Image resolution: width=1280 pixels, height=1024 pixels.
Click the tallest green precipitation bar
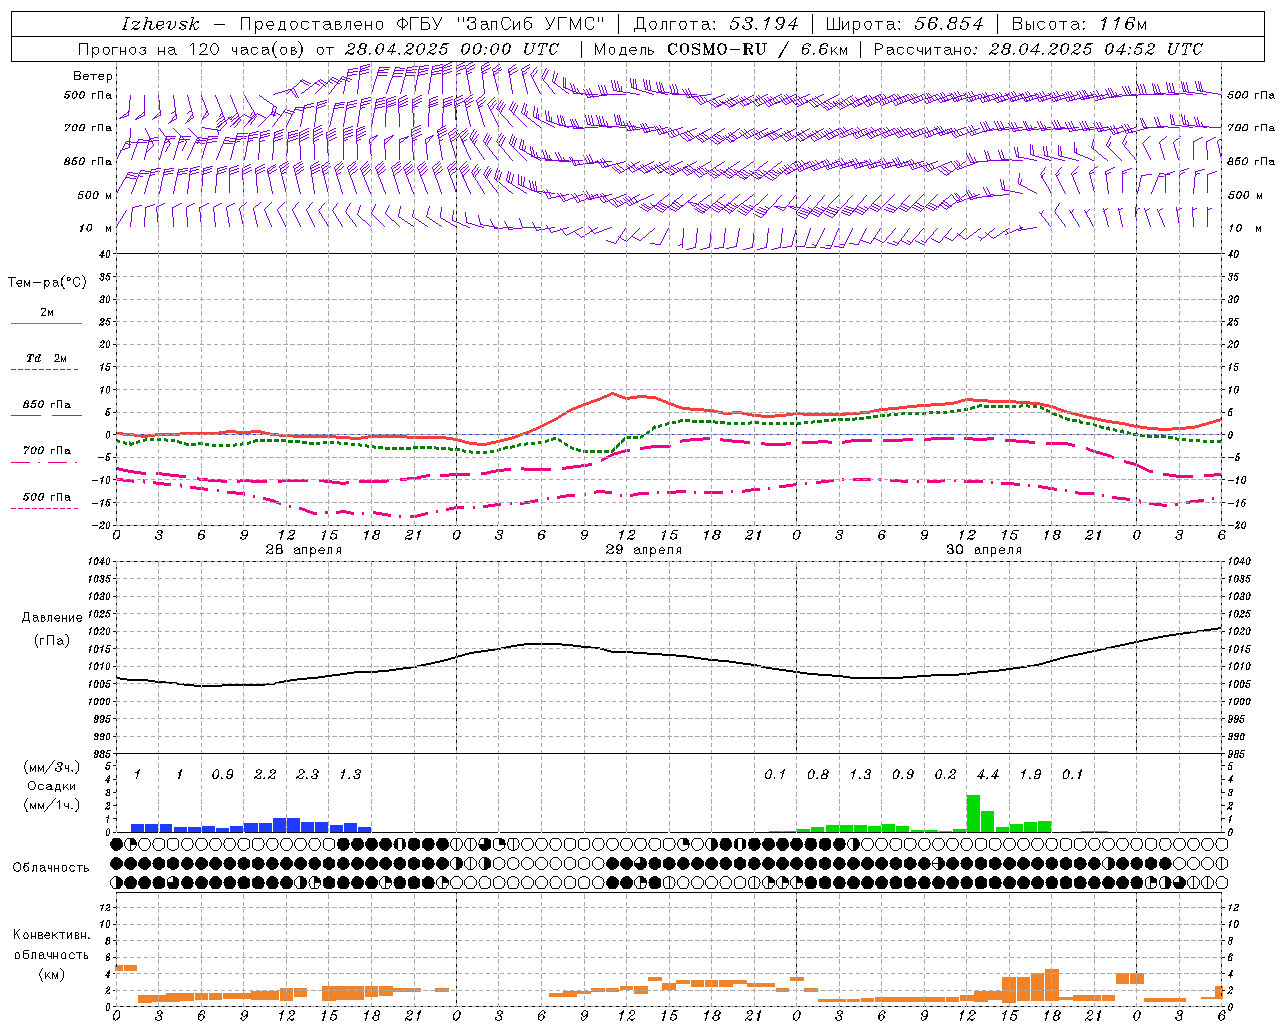973,813
